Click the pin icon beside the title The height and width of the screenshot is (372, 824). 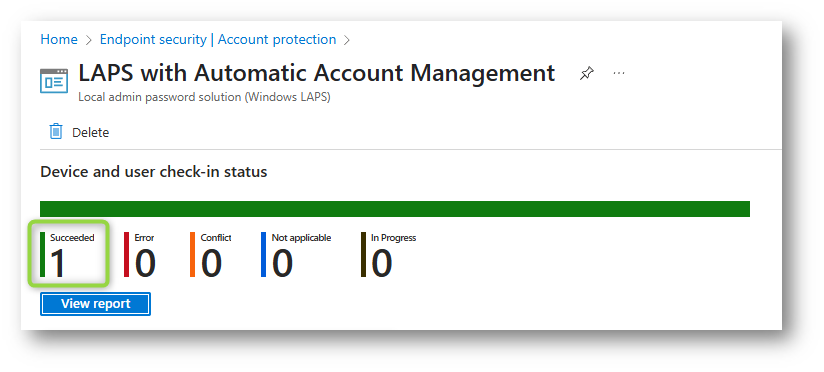[586, 74]
